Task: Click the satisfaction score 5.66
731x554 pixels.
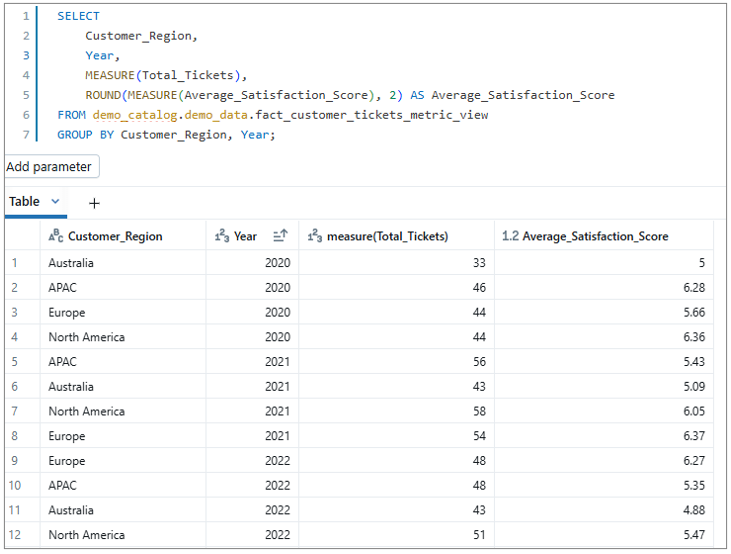Action: 694,312
